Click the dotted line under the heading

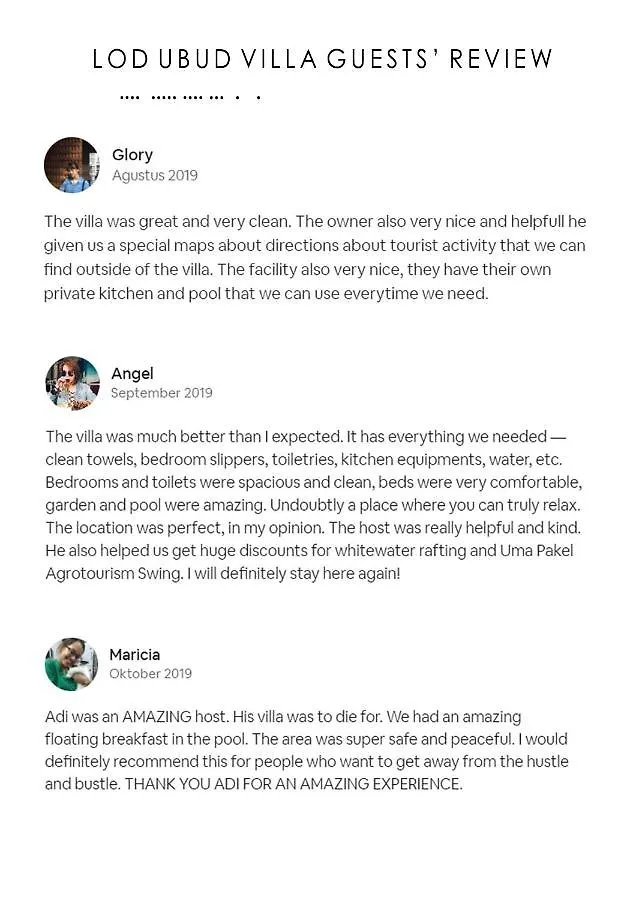[191, 98]
